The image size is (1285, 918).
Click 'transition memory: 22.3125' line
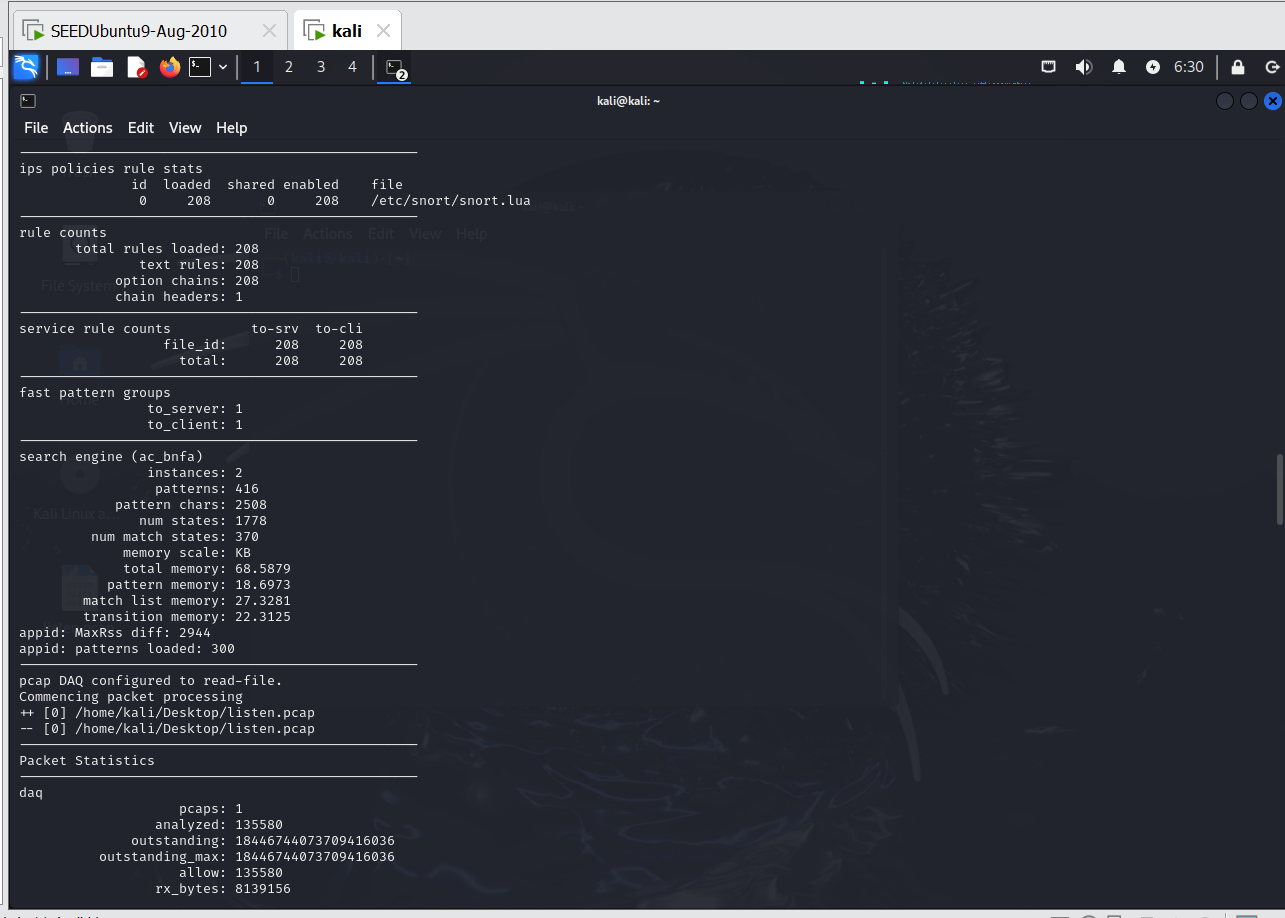187,617
